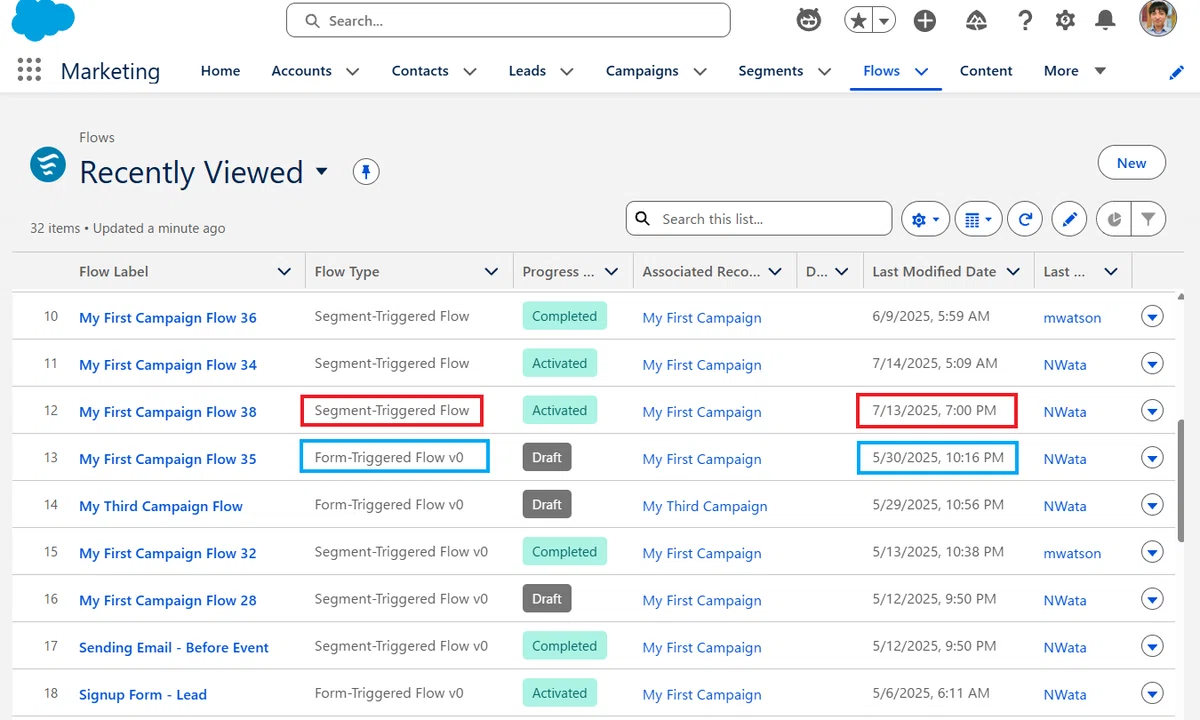Click the Completed badge of Flow 32
This screenshot has width=1200, height=720.
click(x=564, y=552)
